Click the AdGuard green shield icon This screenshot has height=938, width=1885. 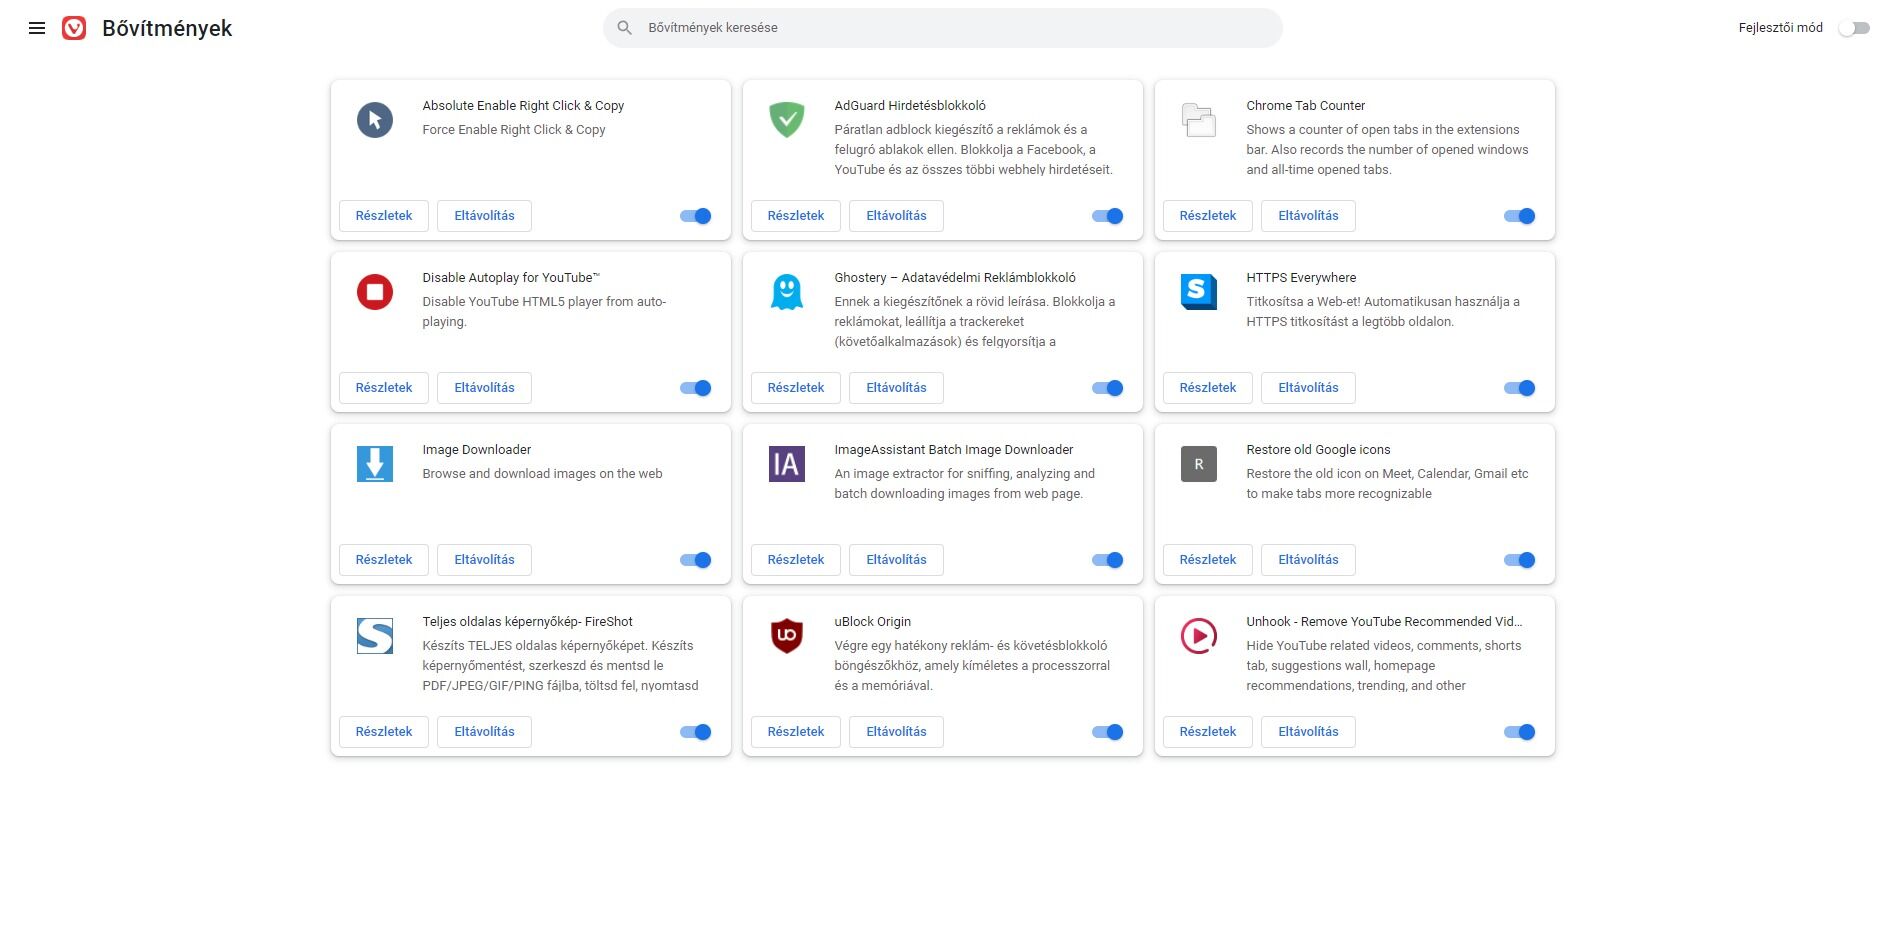(787, 120)
